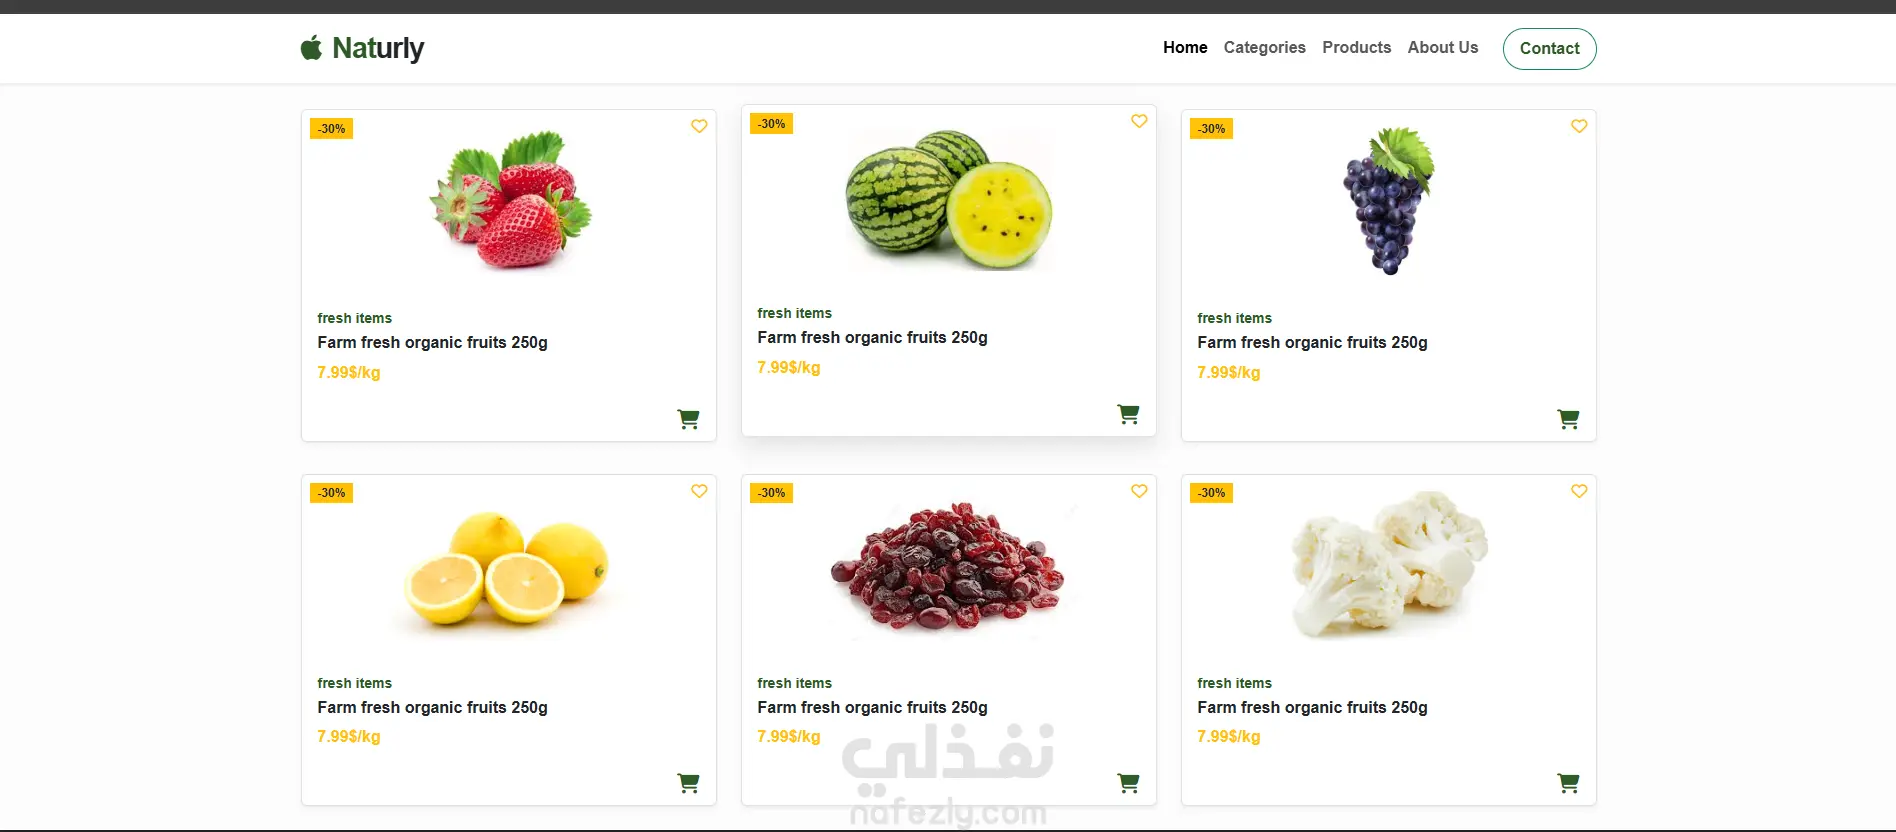Toggle the watermelon card's wishlist heart
This screenshot has height=832, width=1896.
tap(1139, 121)
